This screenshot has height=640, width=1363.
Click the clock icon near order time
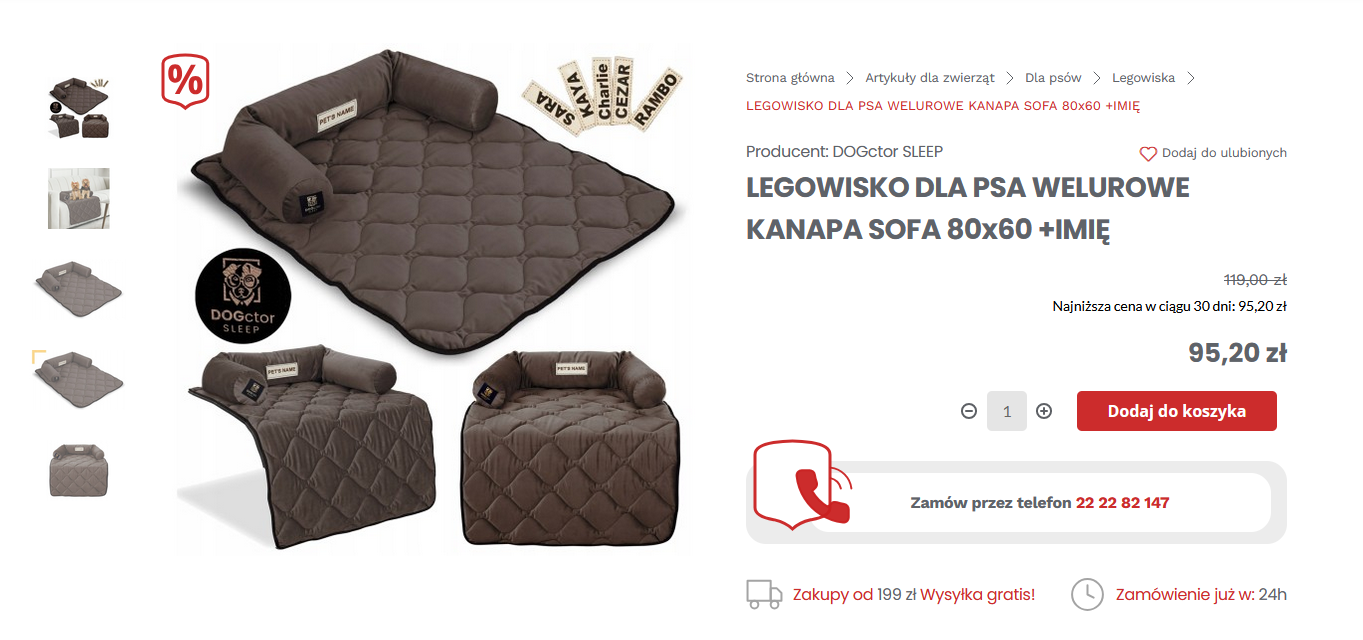(1087, 594)
